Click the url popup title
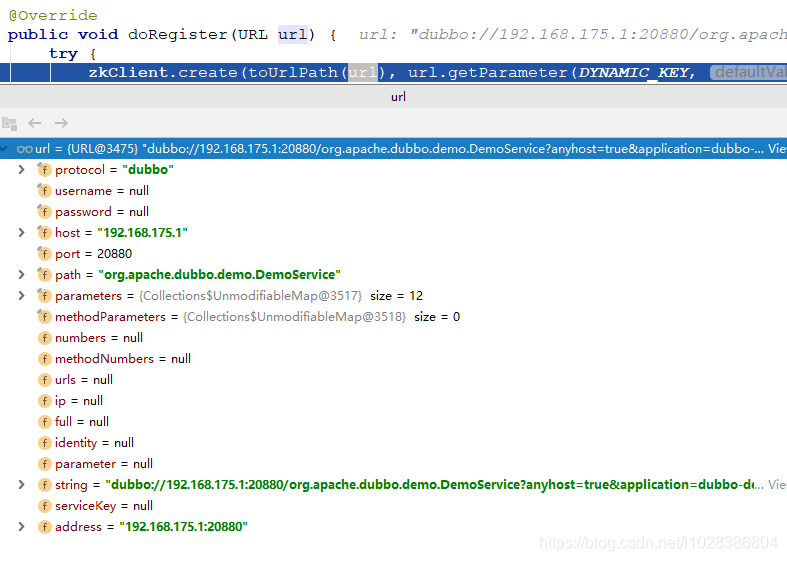Screen dimensions: 787x561 [x=399, y=97]
